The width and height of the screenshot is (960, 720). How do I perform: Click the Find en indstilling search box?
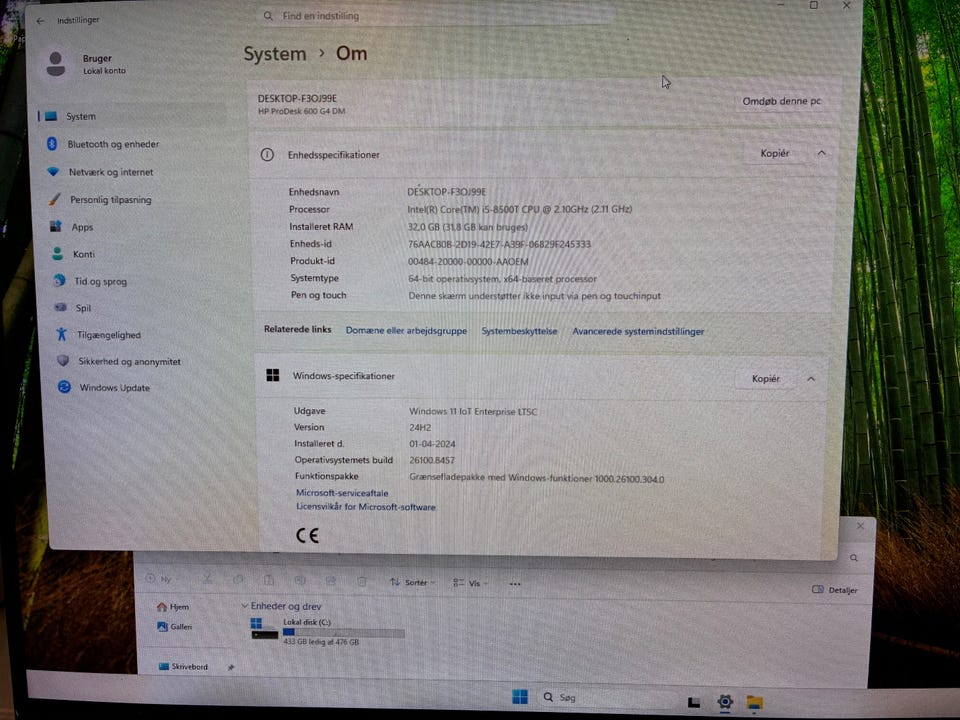[436, 17]
